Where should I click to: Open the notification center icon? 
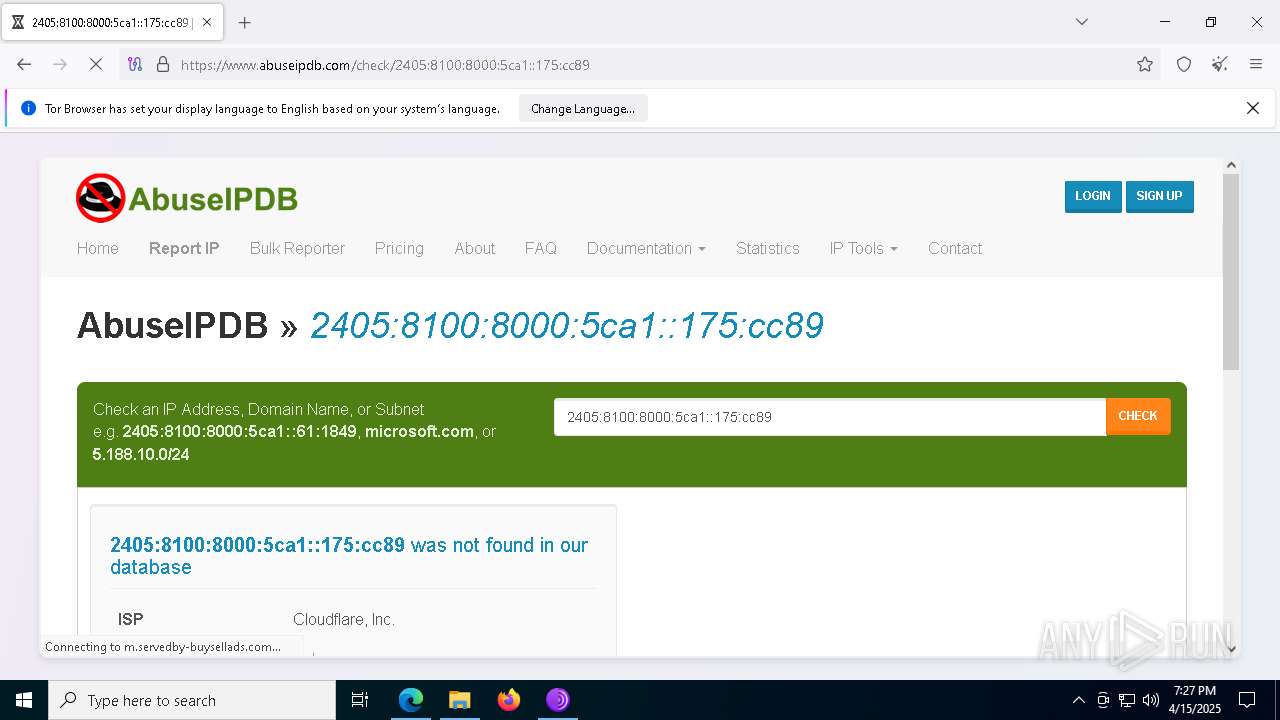pyautogui.click(x=1247, y=700)
